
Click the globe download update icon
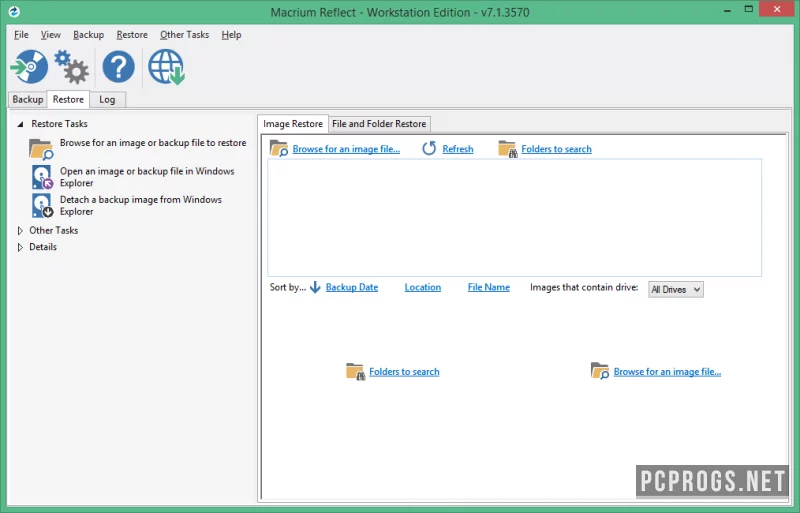point(166,67)
